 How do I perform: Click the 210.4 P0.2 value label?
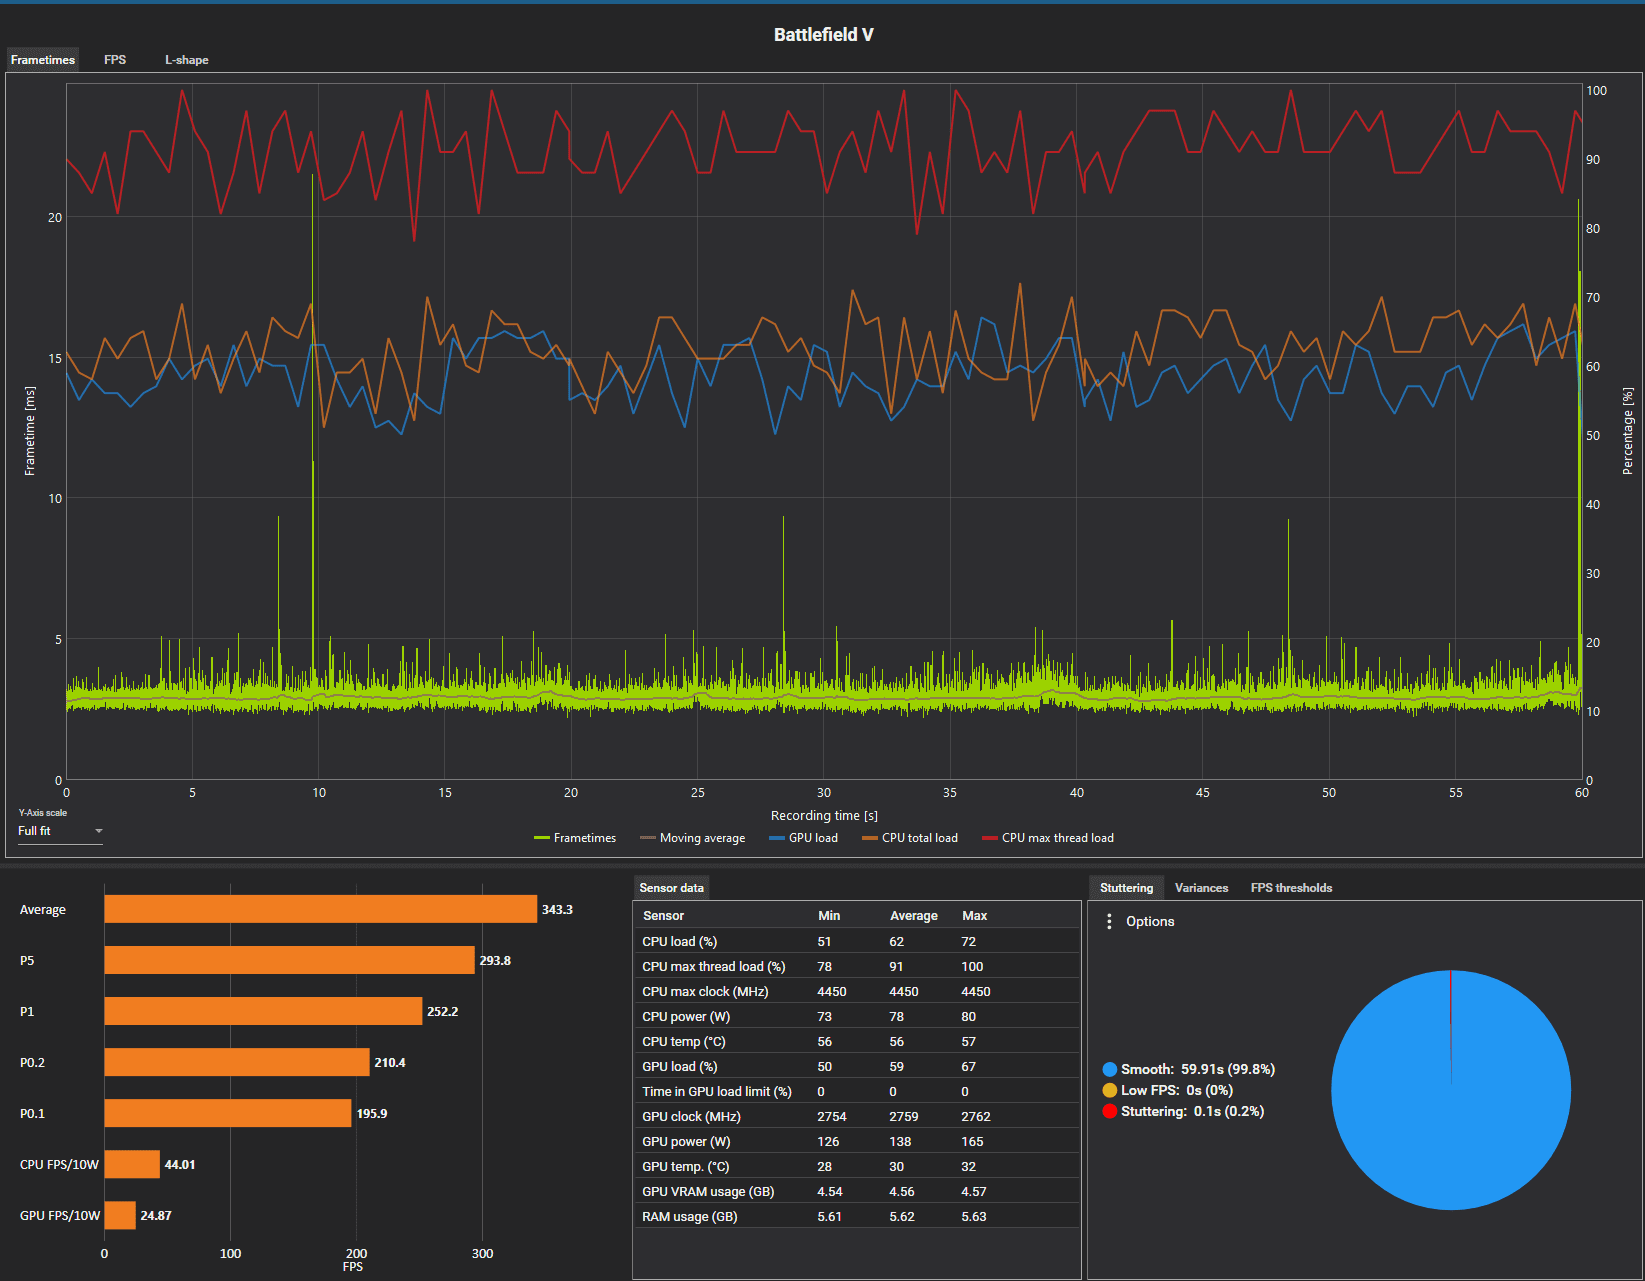pos(390,1062)
